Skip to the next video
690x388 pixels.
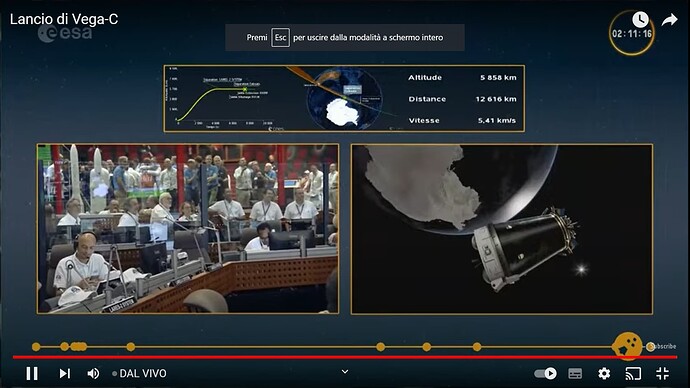pos(65,373)
